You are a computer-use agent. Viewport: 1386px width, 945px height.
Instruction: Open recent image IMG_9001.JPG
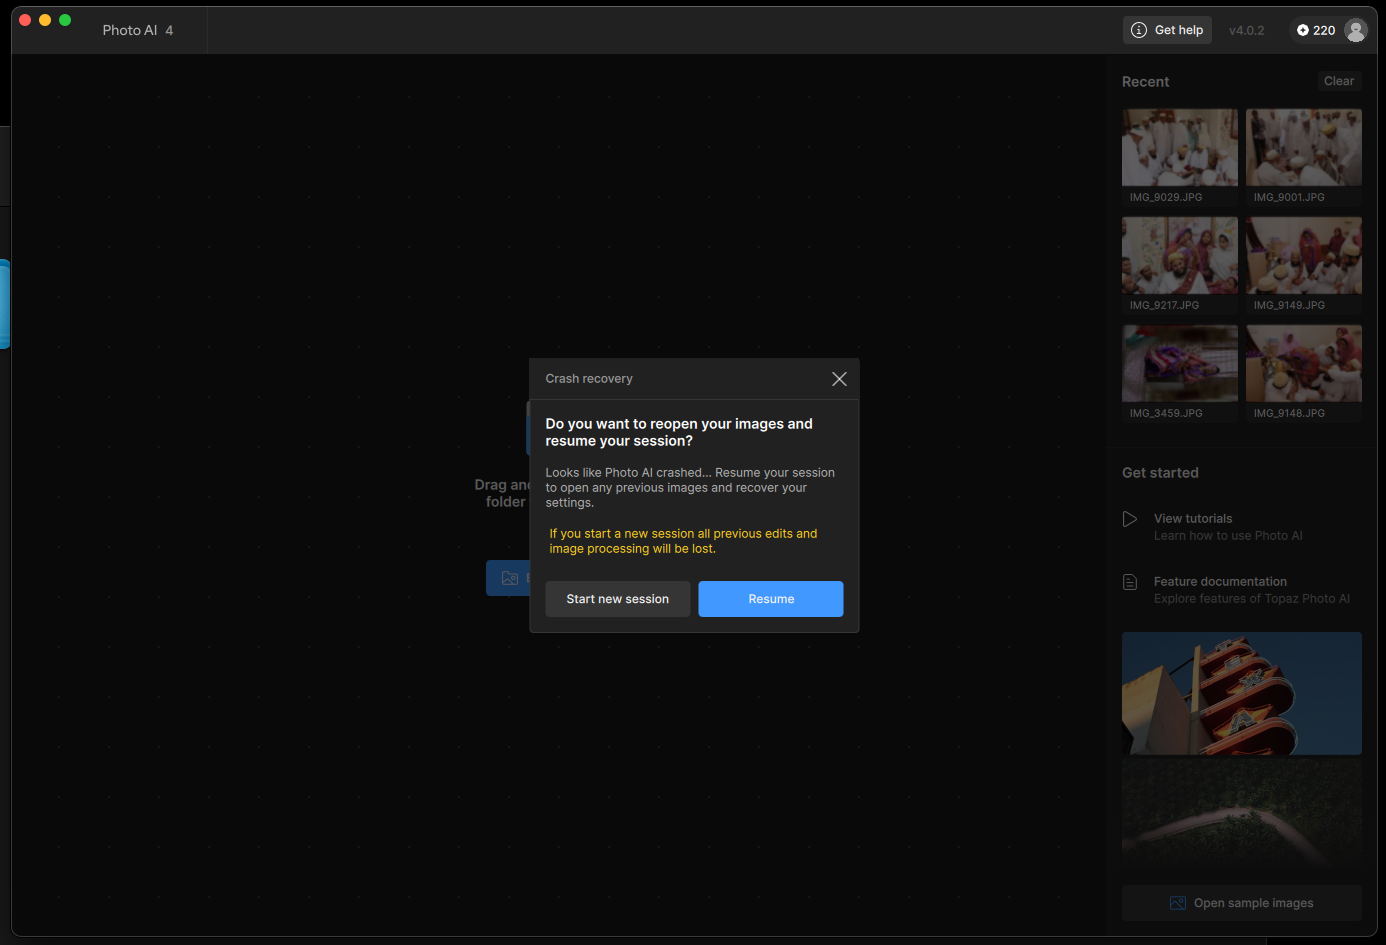point(1304,156)
